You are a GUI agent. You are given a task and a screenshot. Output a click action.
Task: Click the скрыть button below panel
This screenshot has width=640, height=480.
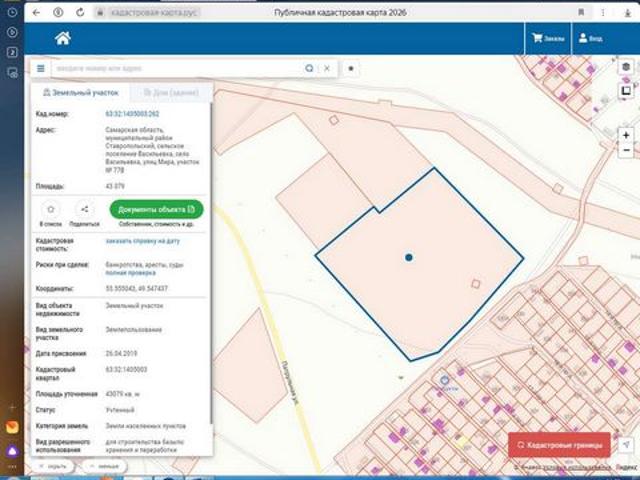click(53, 466)
